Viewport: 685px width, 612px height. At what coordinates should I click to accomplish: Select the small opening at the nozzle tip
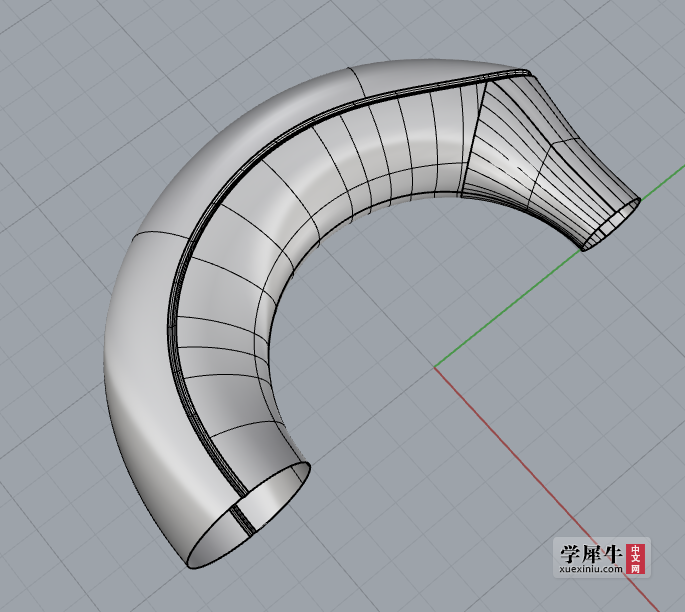(x=612, y=225)
